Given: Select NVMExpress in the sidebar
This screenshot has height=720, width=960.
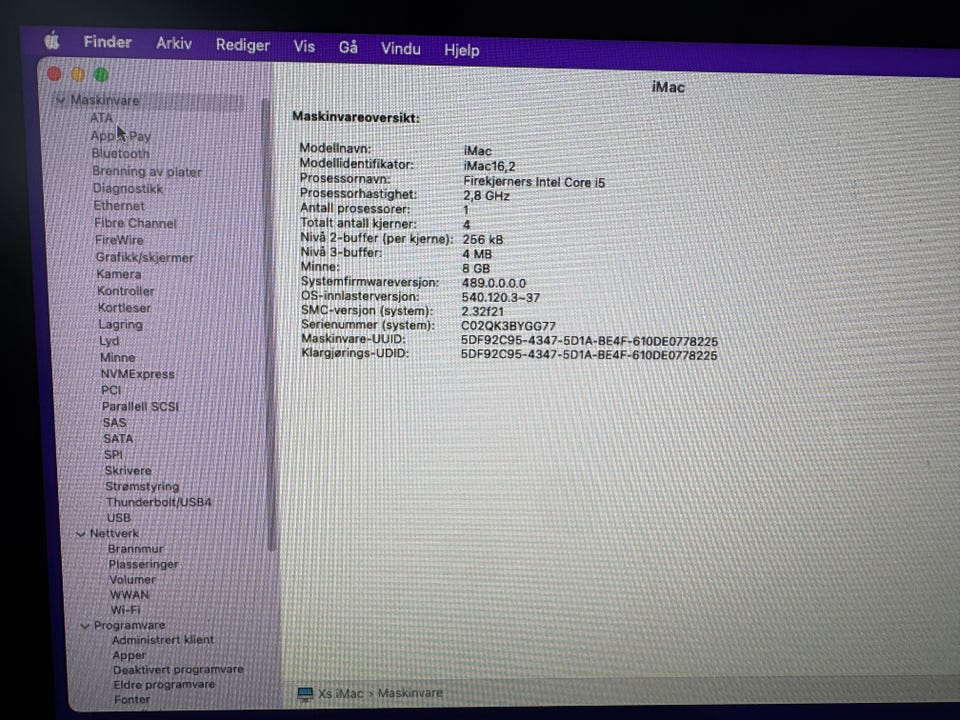Looking at the screenshot, I should tap(138, 373).
